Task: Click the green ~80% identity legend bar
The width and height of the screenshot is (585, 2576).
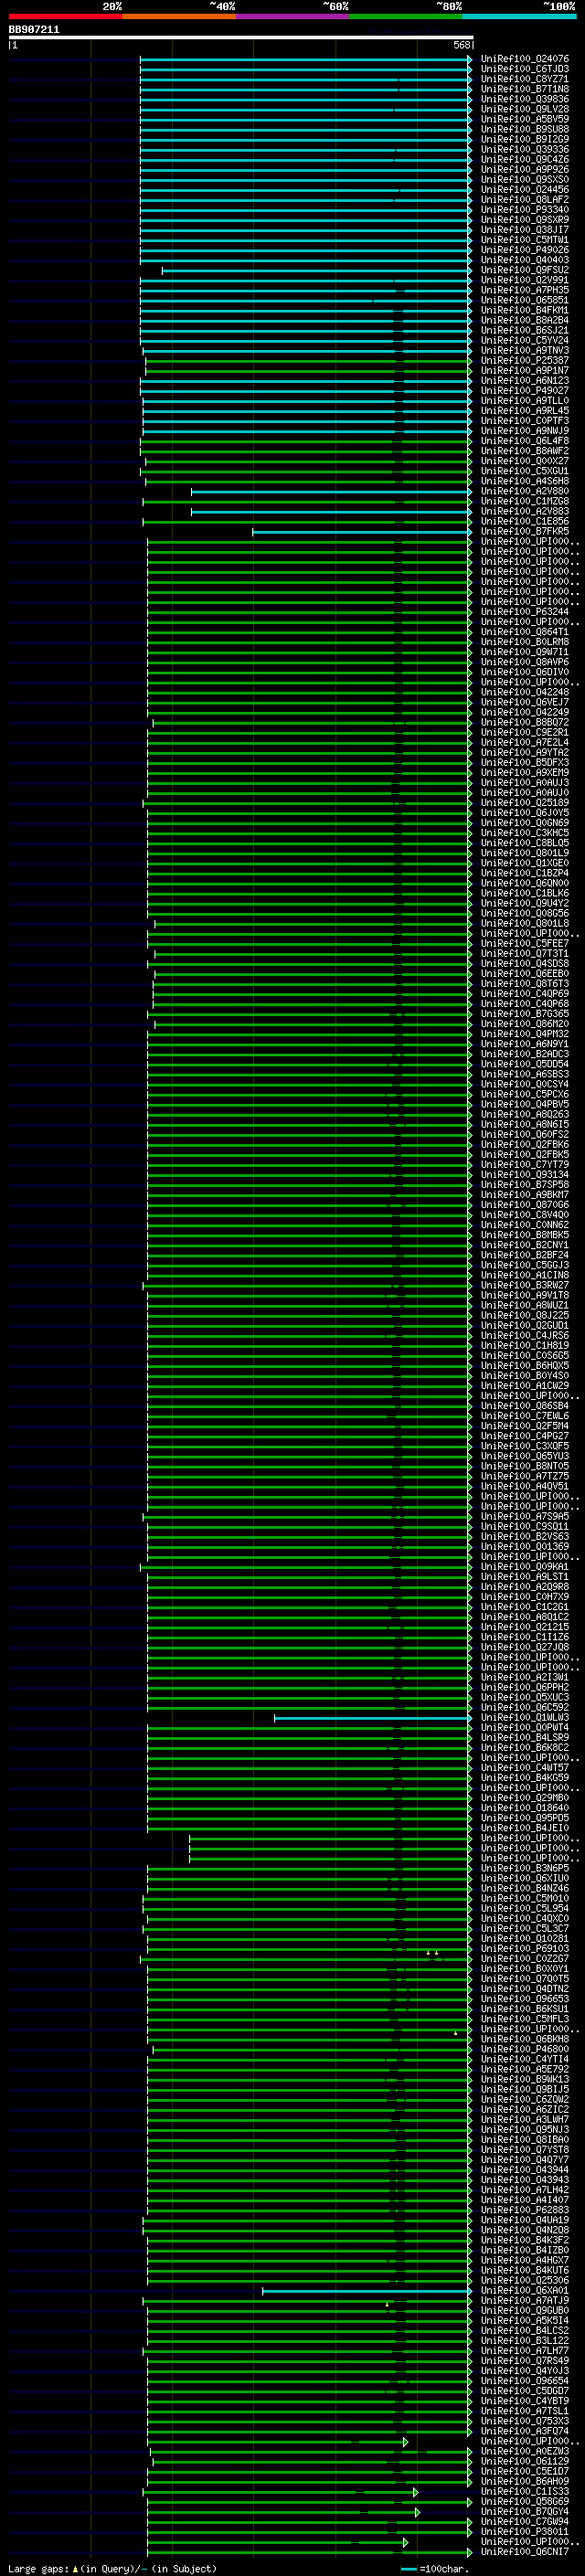Action: tap(406, 16)
